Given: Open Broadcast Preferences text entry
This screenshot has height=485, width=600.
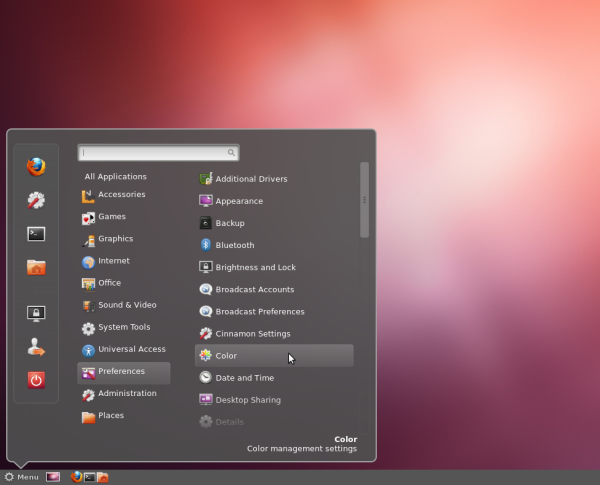Looking at the screenshot, I should coord(260,312).
